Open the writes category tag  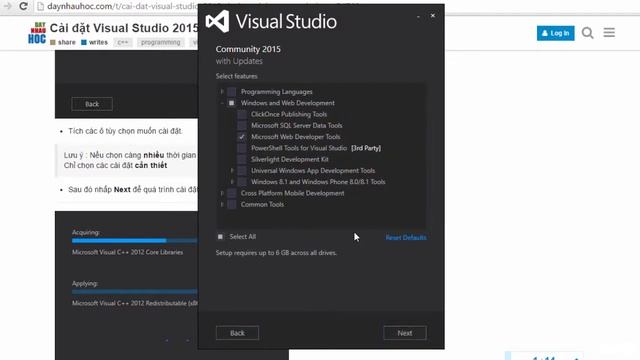pos(94,42)
